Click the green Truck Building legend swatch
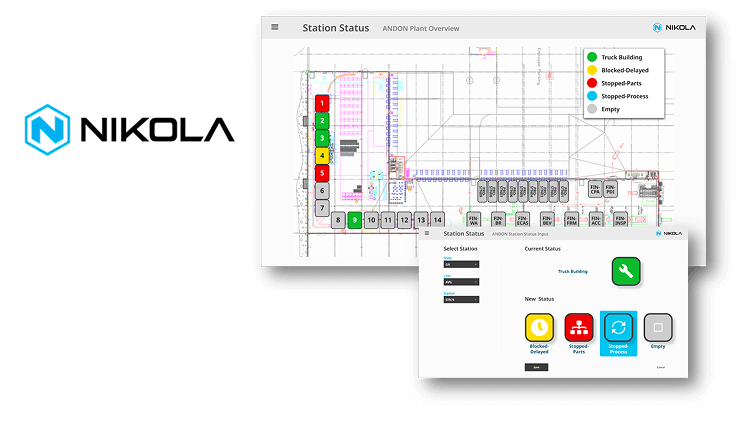 pyautogui.click(x=593, y=57)
